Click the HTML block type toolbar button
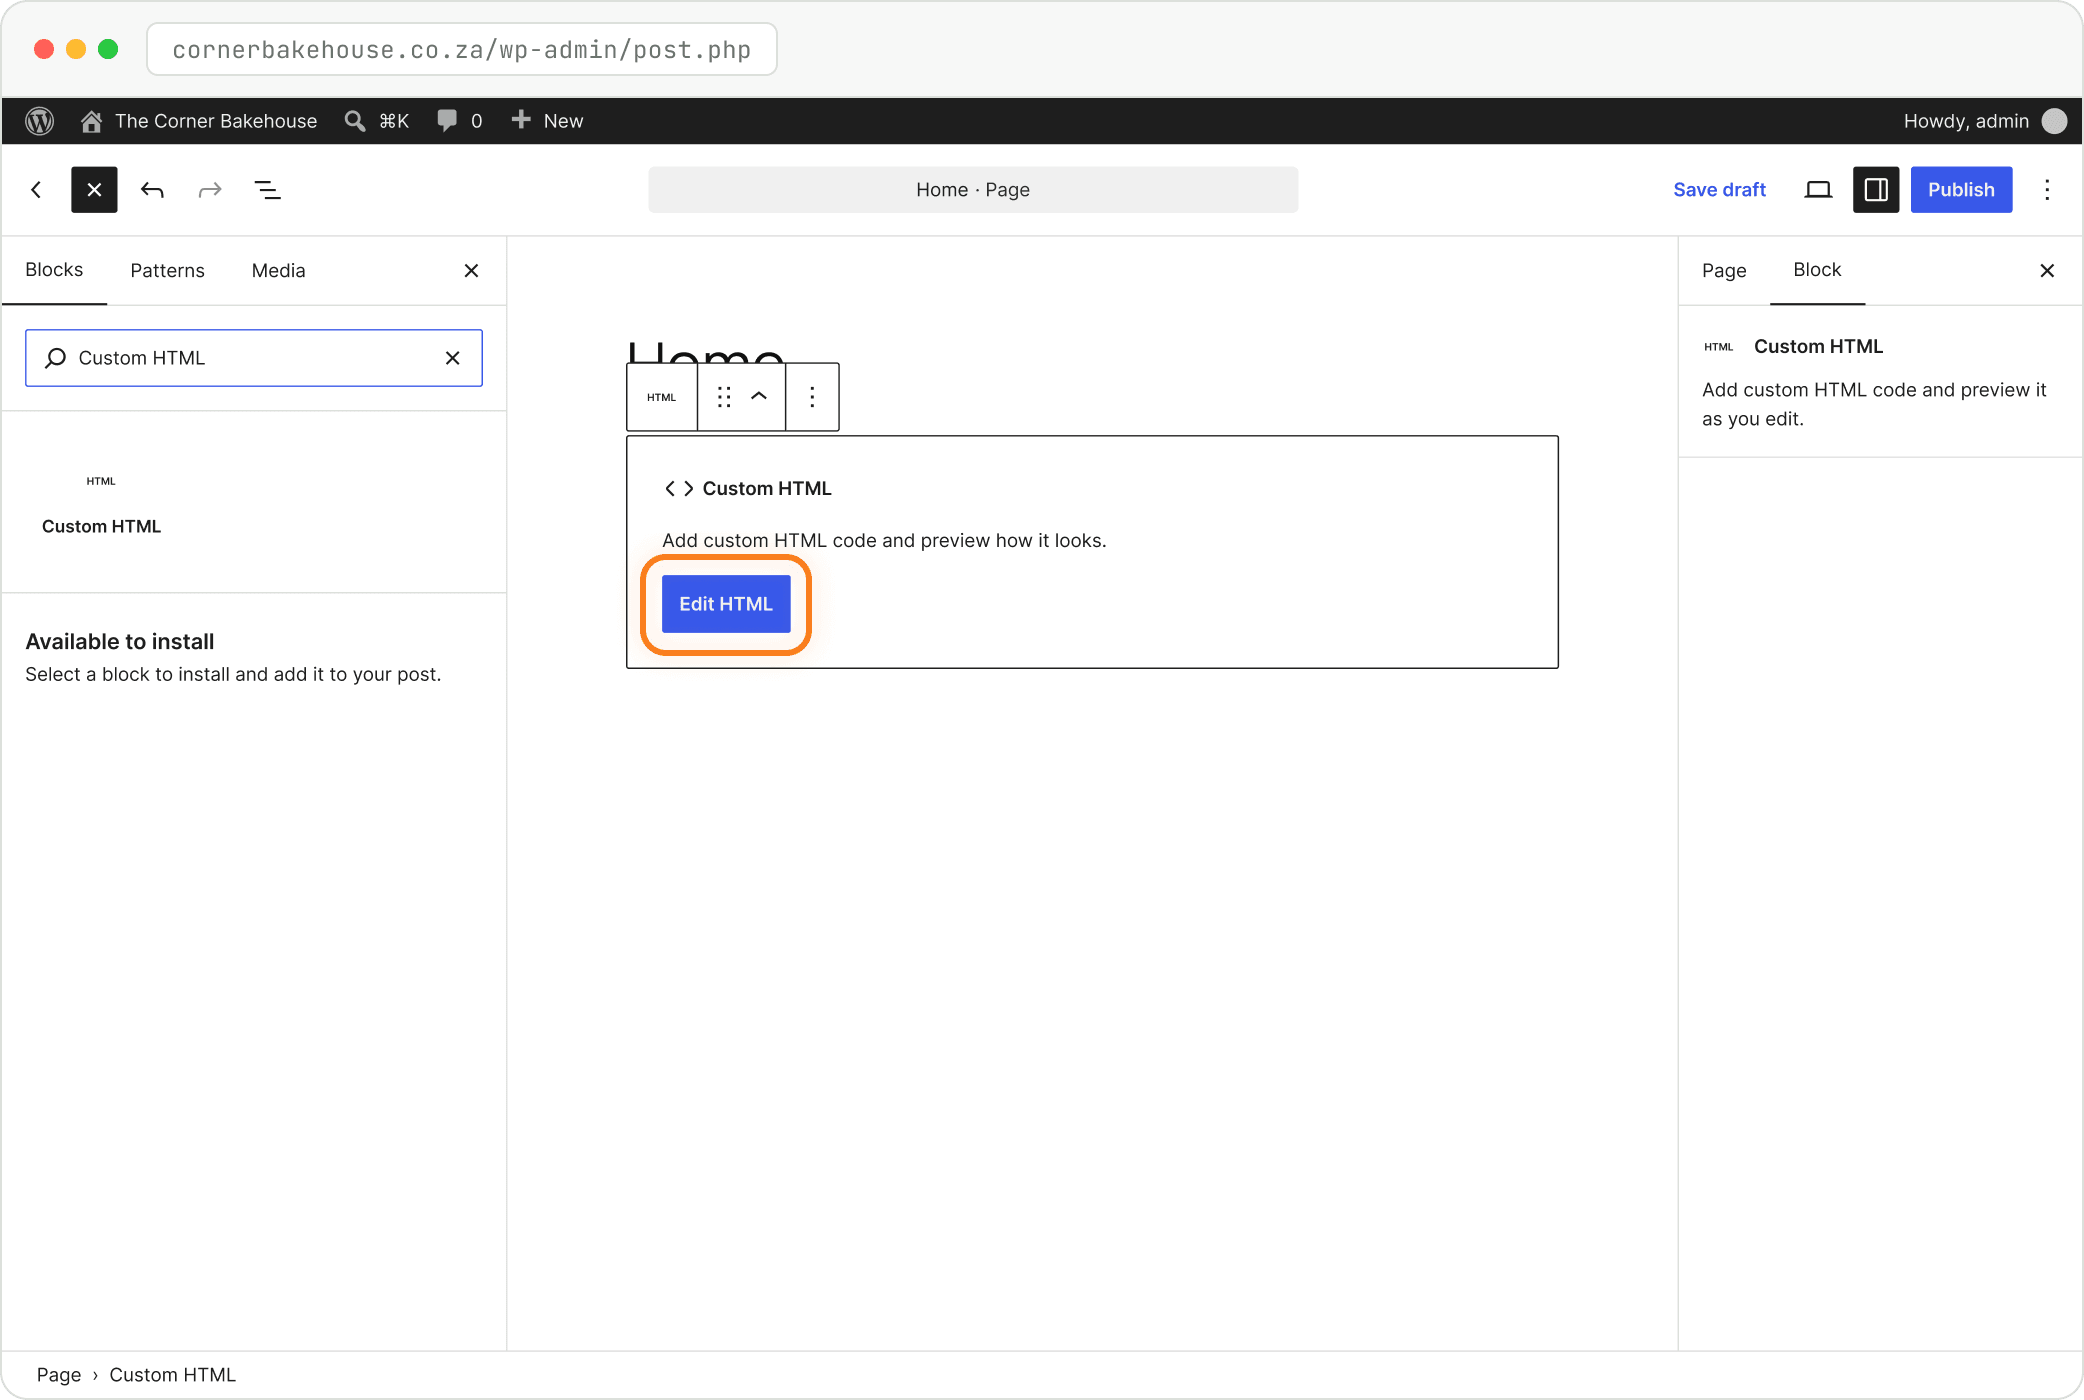This screenshot has width=2084, height=1400. (x=662, y=397)
